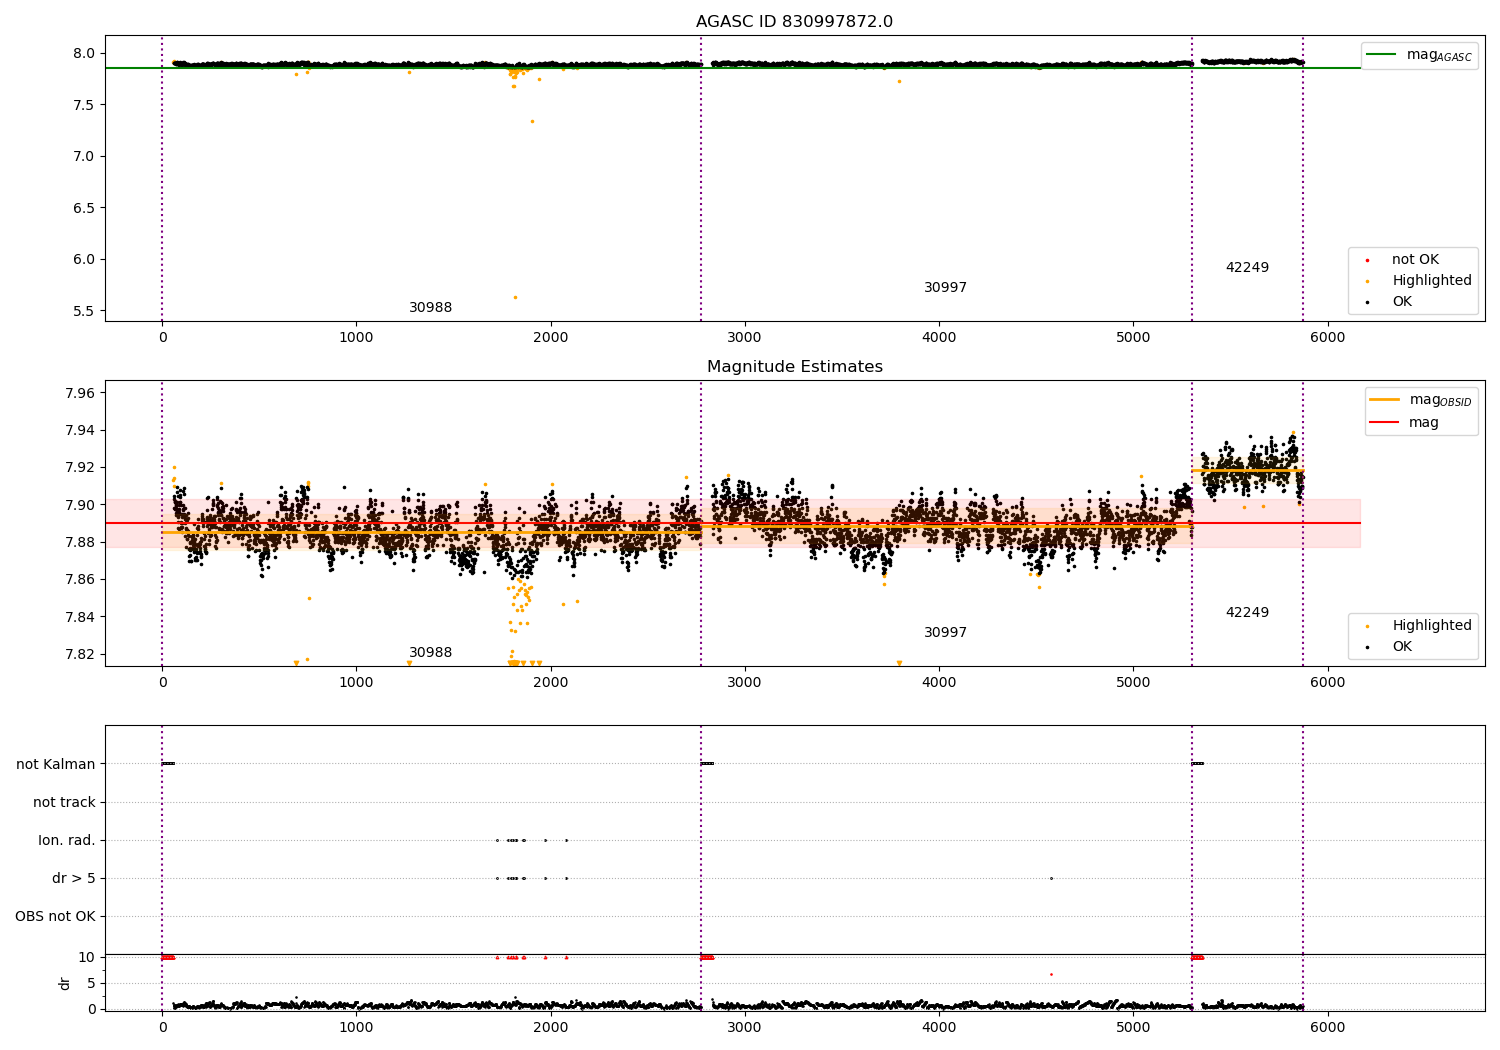Click "Highlighted" legend entry in the middle plot

[x=1421, y=626]
